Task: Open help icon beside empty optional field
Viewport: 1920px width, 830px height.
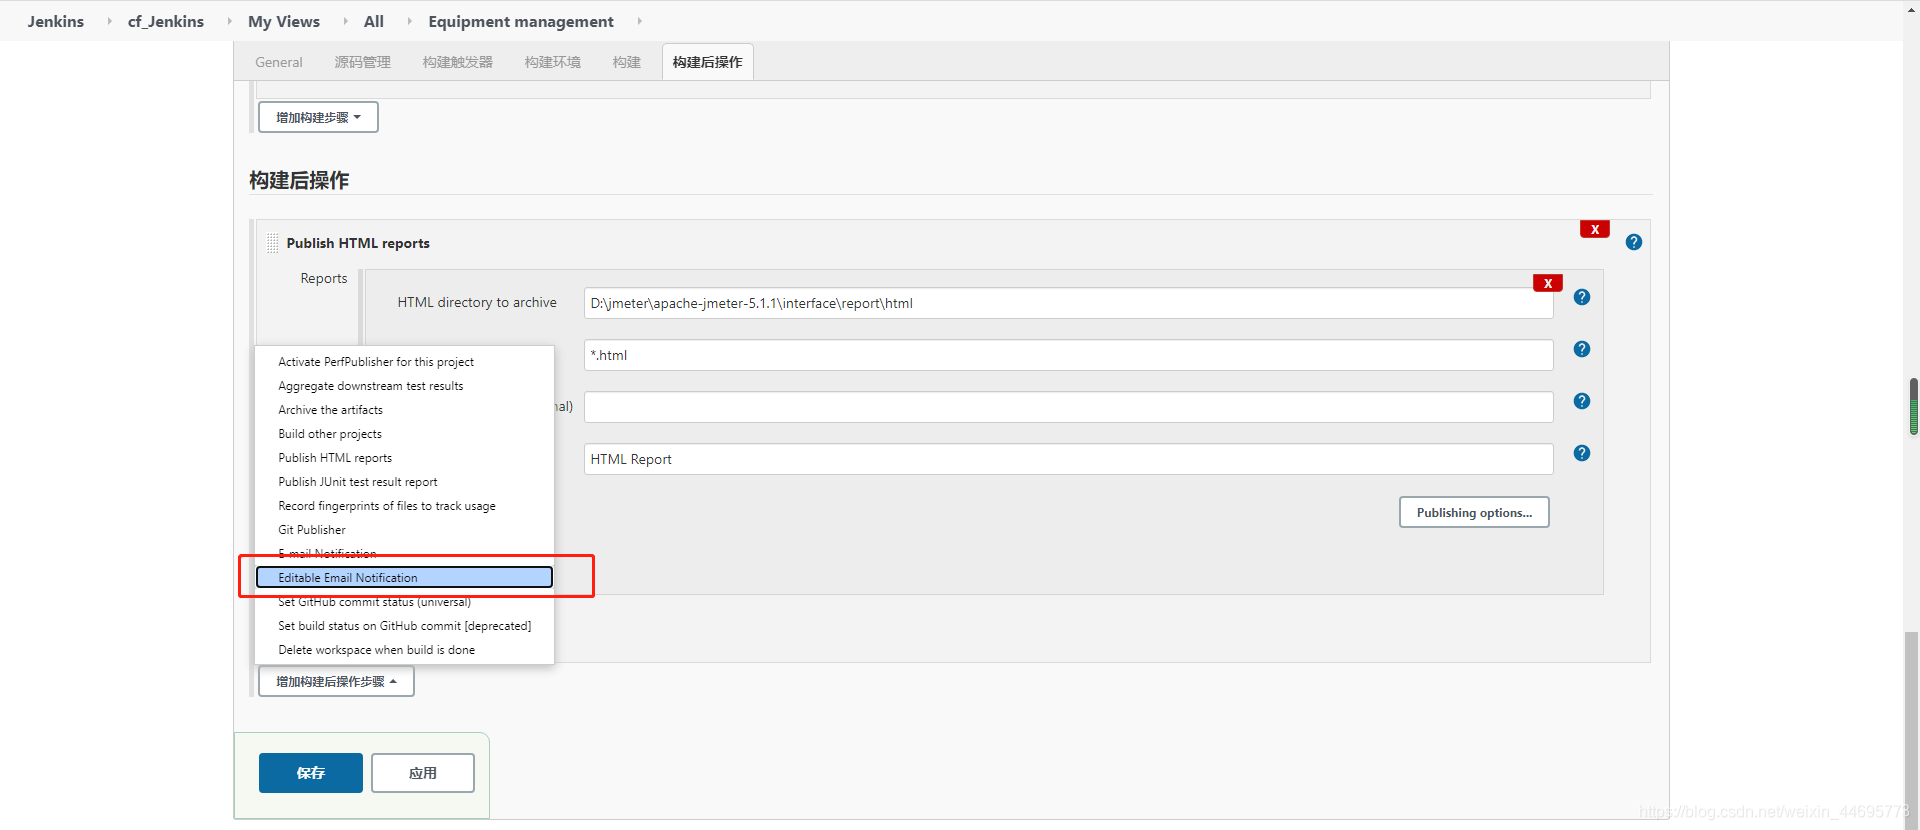Action: tap(1581, 401)
